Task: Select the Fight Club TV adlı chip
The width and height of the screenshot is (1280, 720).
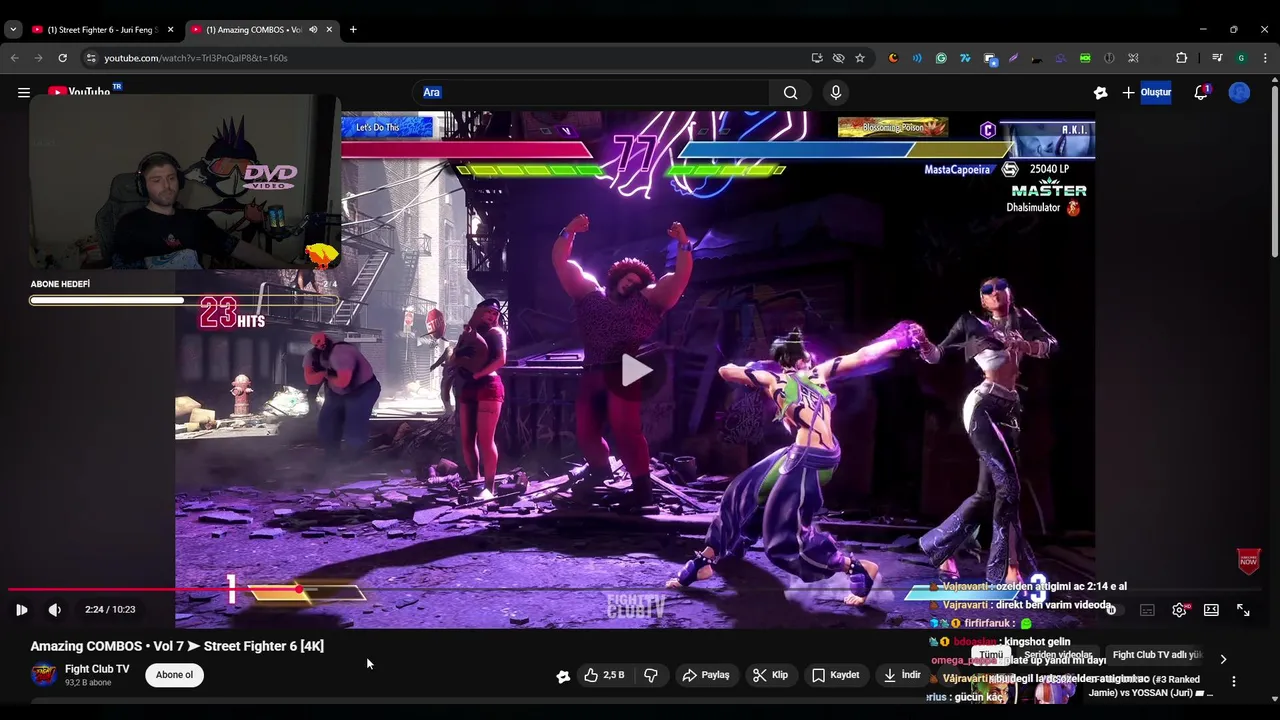Action: click(x=1157, y=655)
